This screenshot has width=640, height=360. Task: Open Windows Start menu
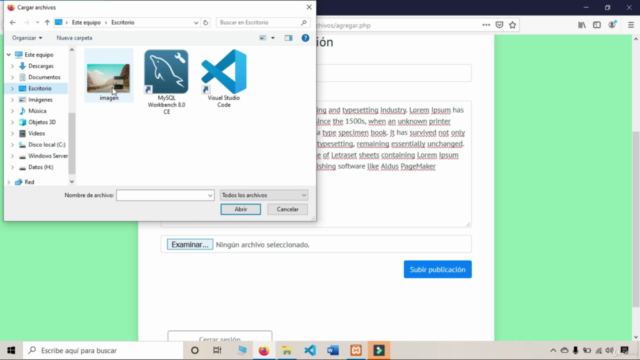pyautogui.click(x=11, y=350)
